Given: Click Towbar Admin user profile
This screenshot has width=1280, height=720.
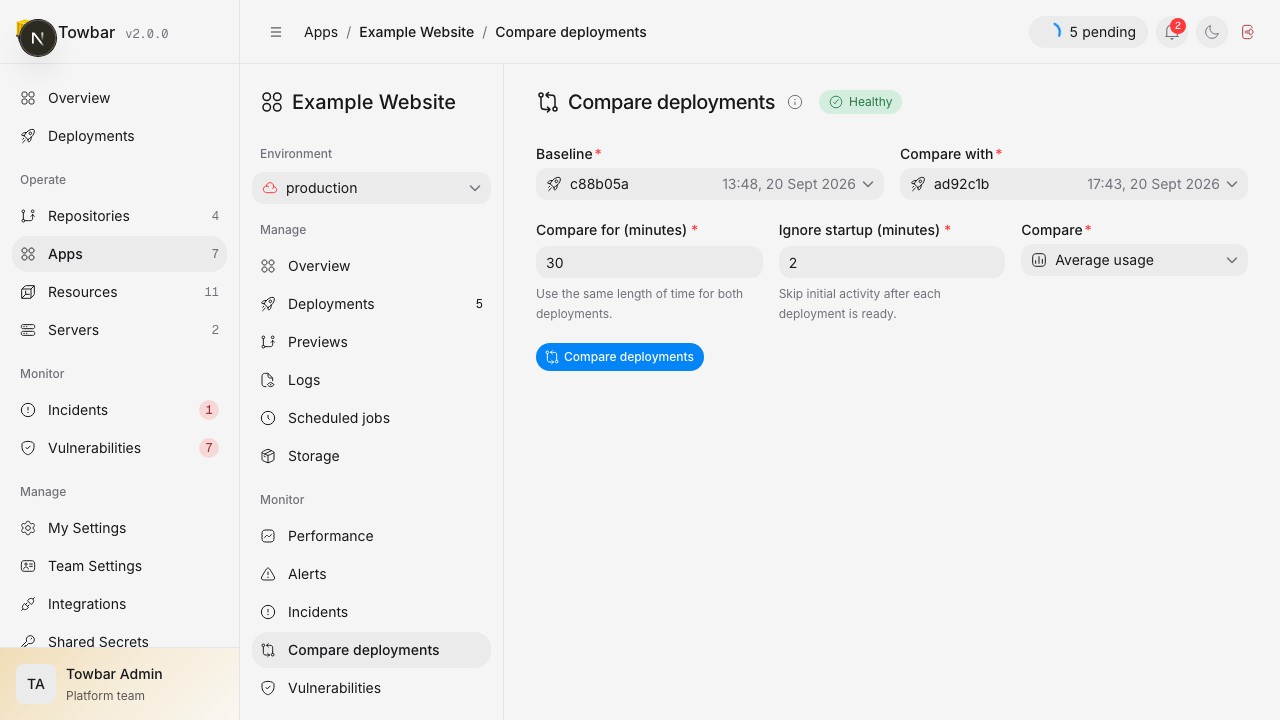Looking at the screenshot, I should (x=120, y=684).
